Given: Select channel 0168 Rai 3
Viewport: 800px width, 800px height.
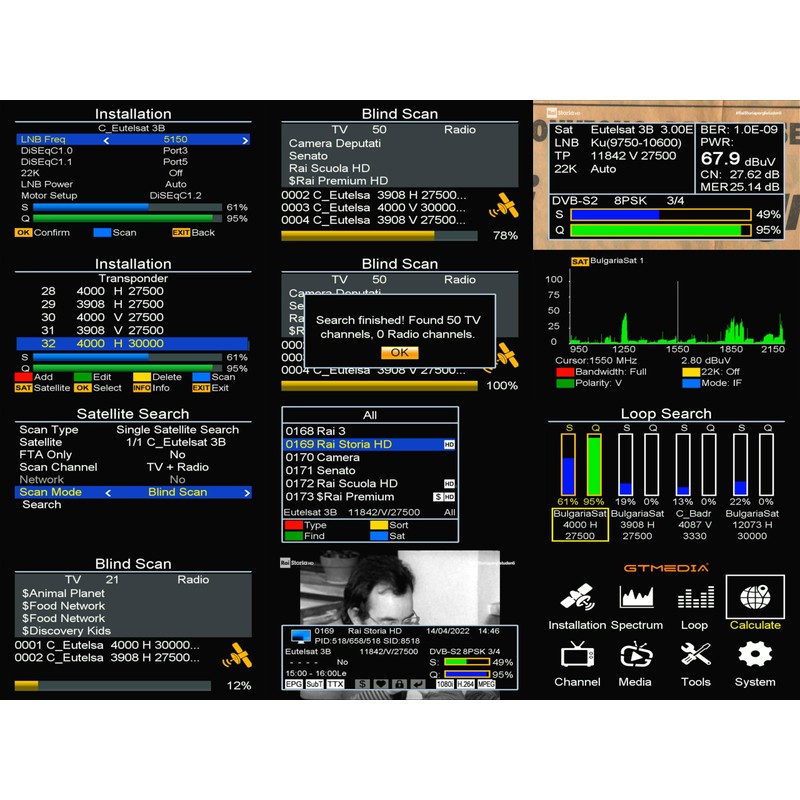Looking at the screenshot, I should click(370, 431).
